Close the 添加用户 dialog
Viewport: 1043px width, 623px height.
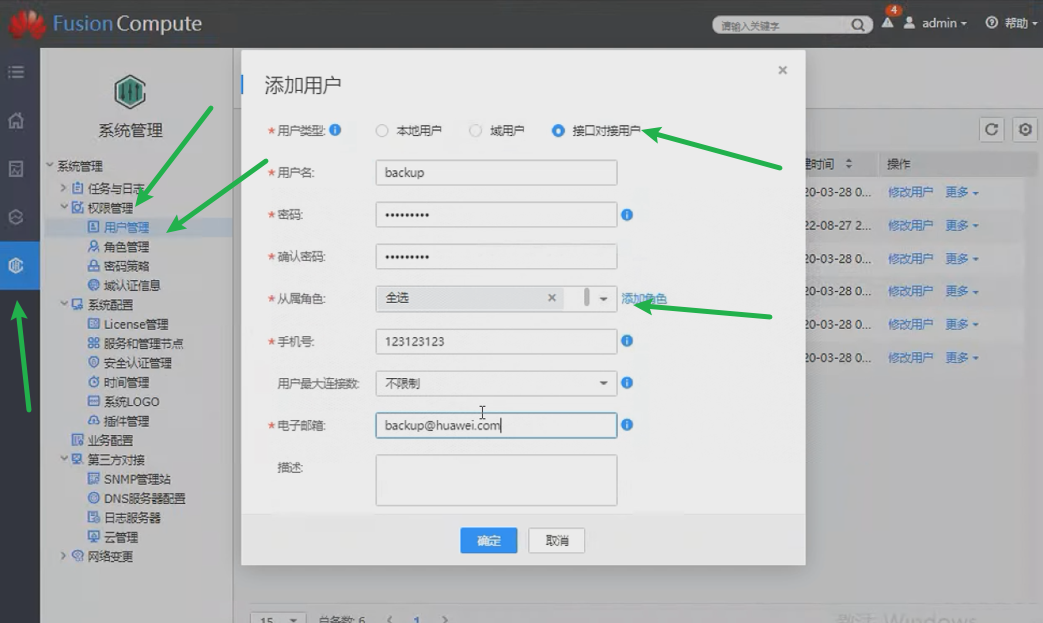point(782,70)
